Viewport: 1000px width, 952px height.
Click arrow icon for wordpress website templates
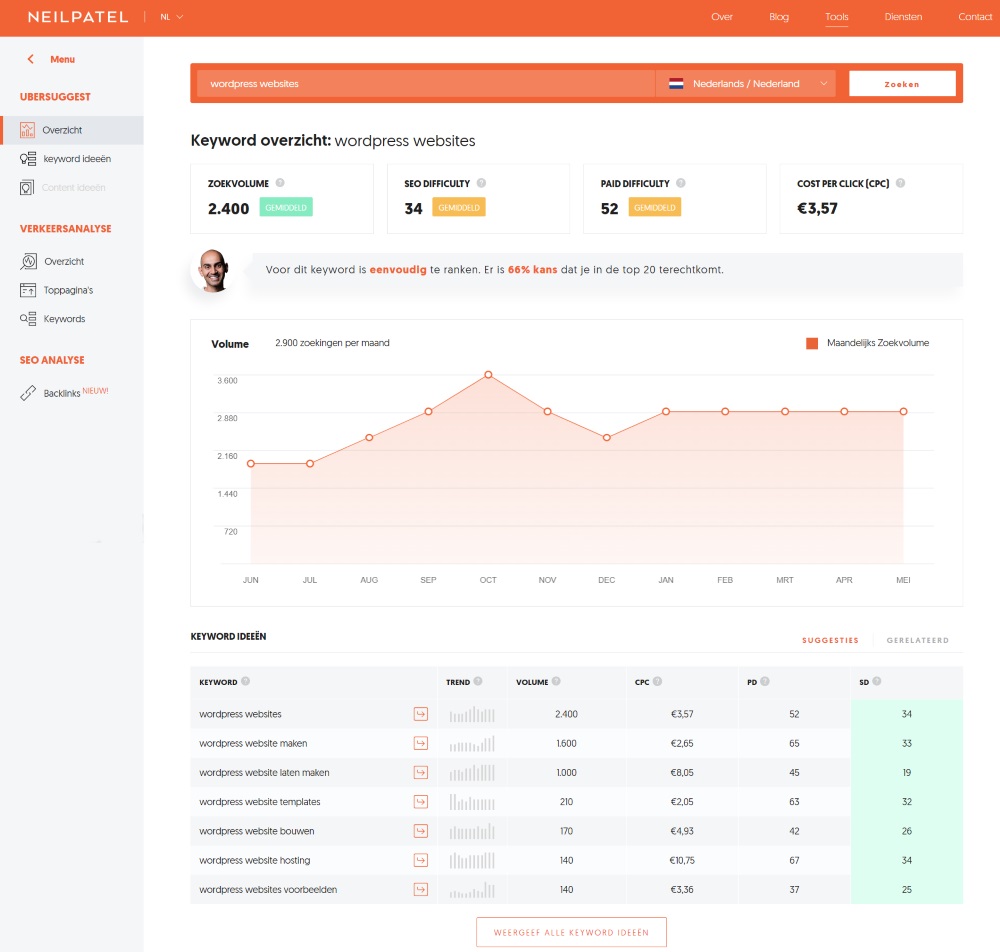click(x=421, y=802)
